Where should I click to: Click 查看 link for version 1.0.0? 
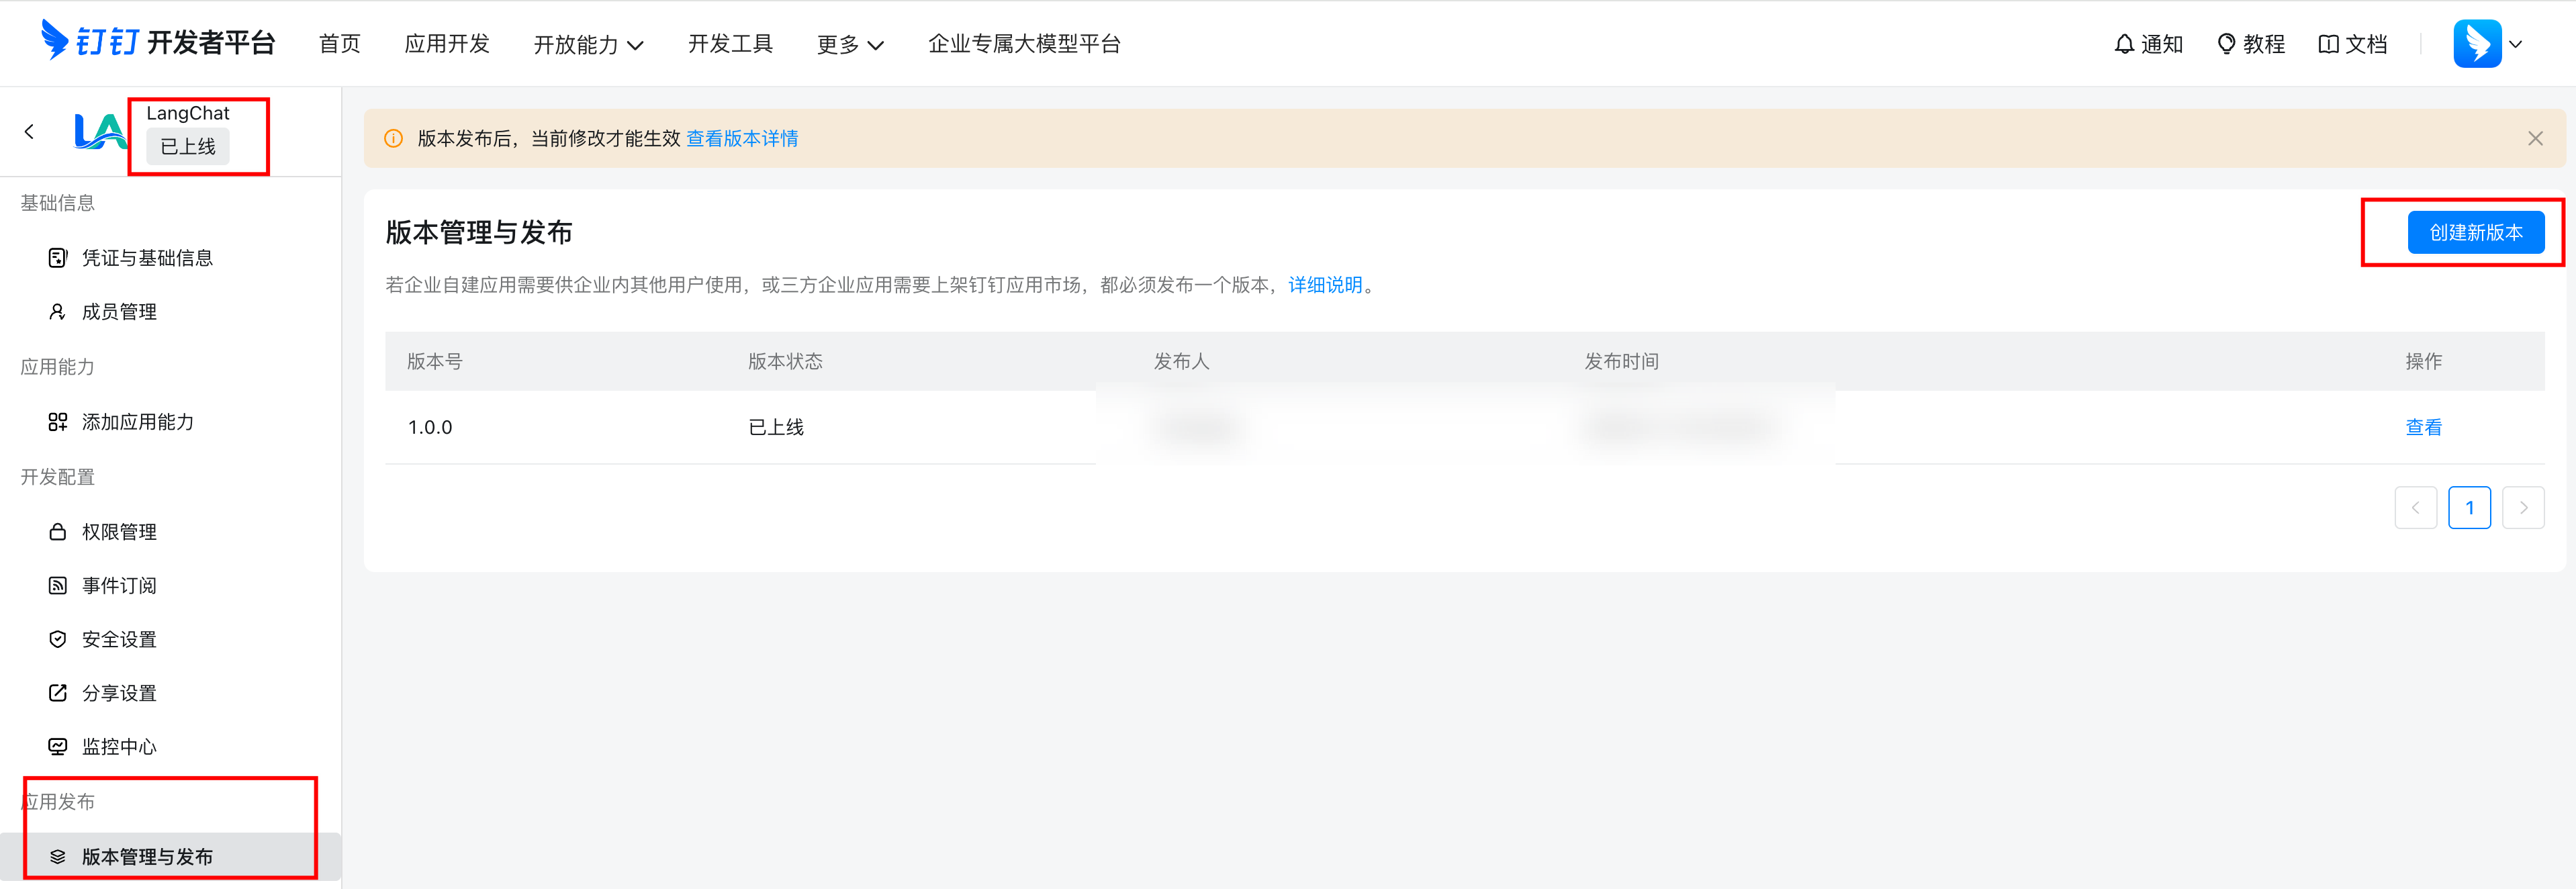pyautogui.click(x=2423, y=427)
